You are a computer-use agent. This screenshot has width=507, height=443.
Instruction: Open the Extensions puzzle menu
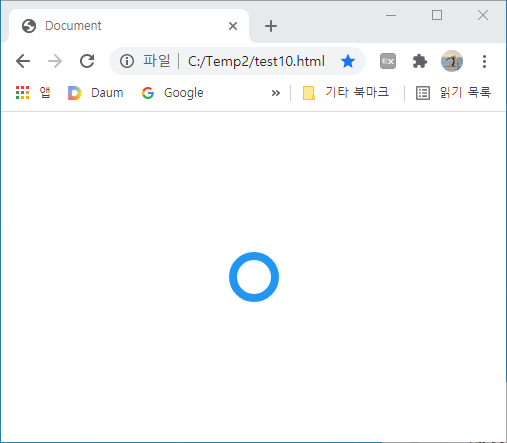coord(420,61)
